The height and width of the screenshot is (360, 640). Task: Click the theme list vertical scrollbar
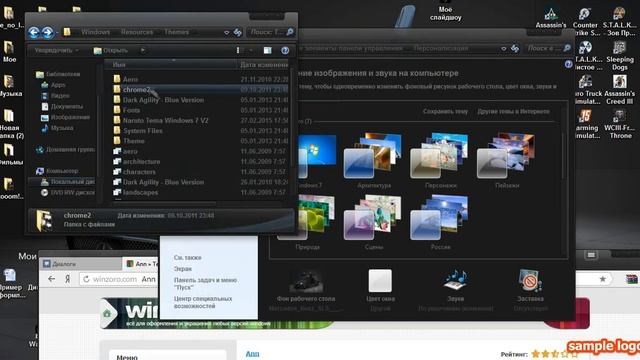pos(564,155)
